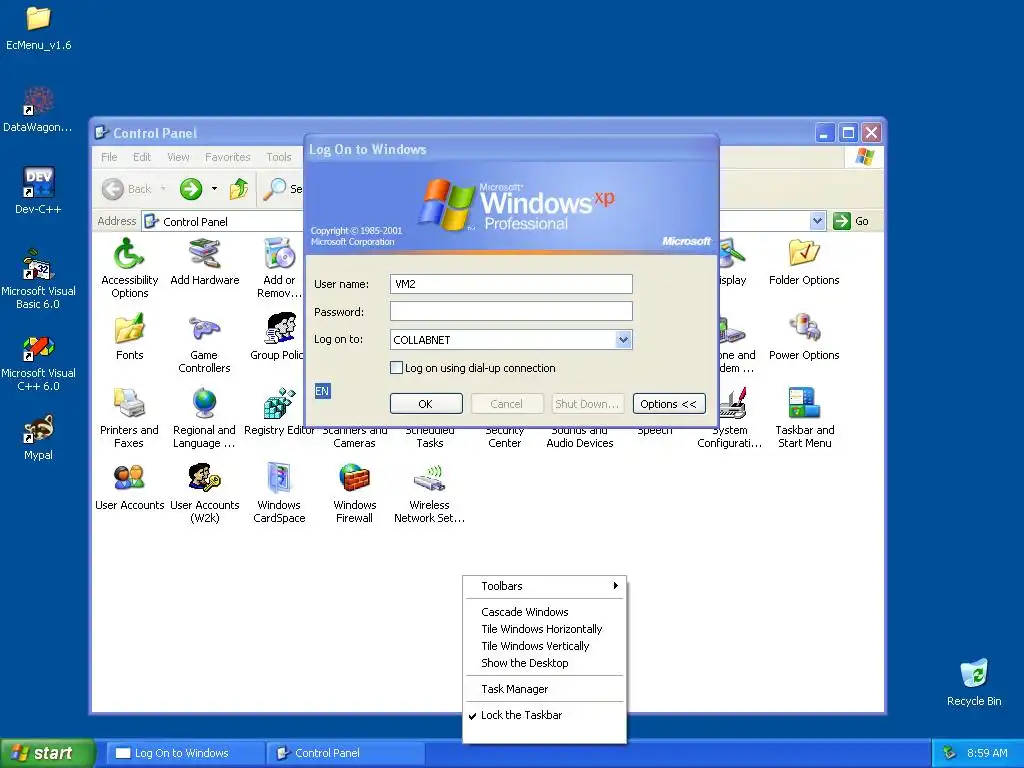The width and height of the screenshot is (1024, 768).
Task: Open the Tools menu in Control Panel
Action: (279, 157)
